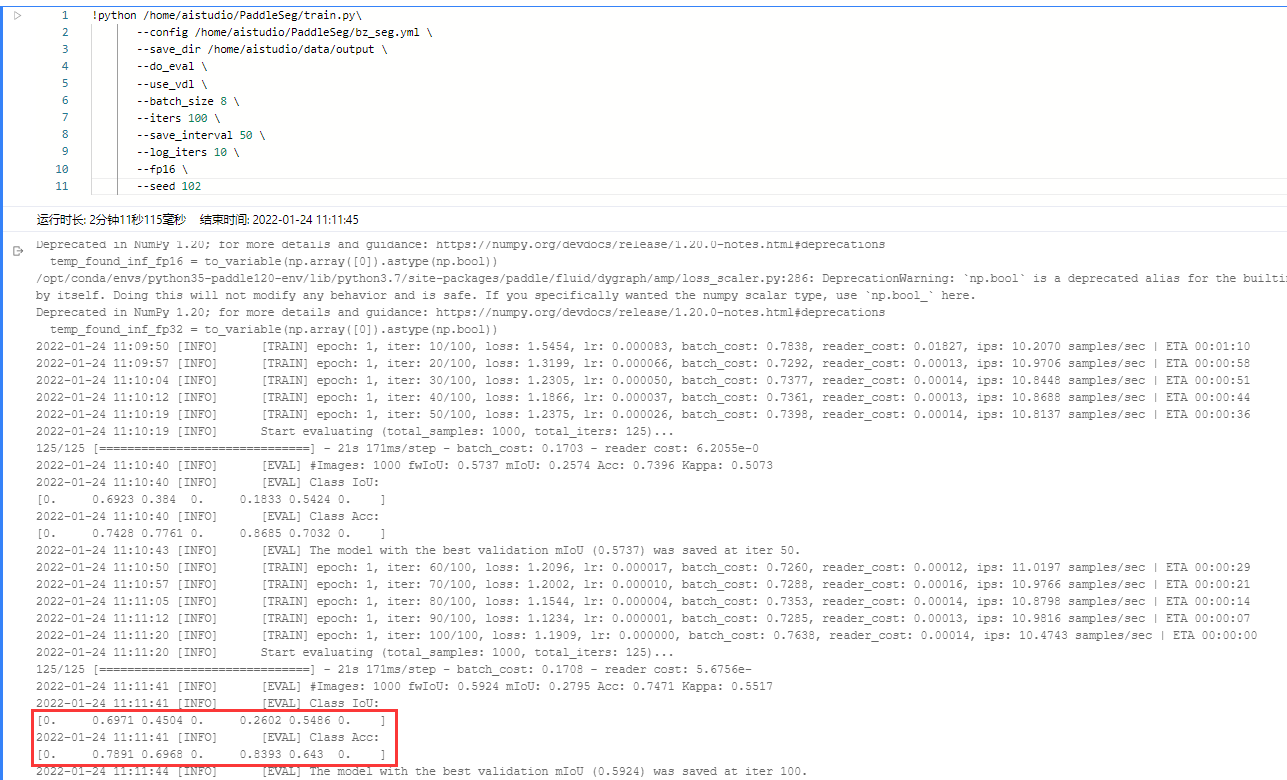Viewport: 1287px width, 780px height.
Task: Click the TRAIN log line for iter 30/100
Action: [643, 380]
